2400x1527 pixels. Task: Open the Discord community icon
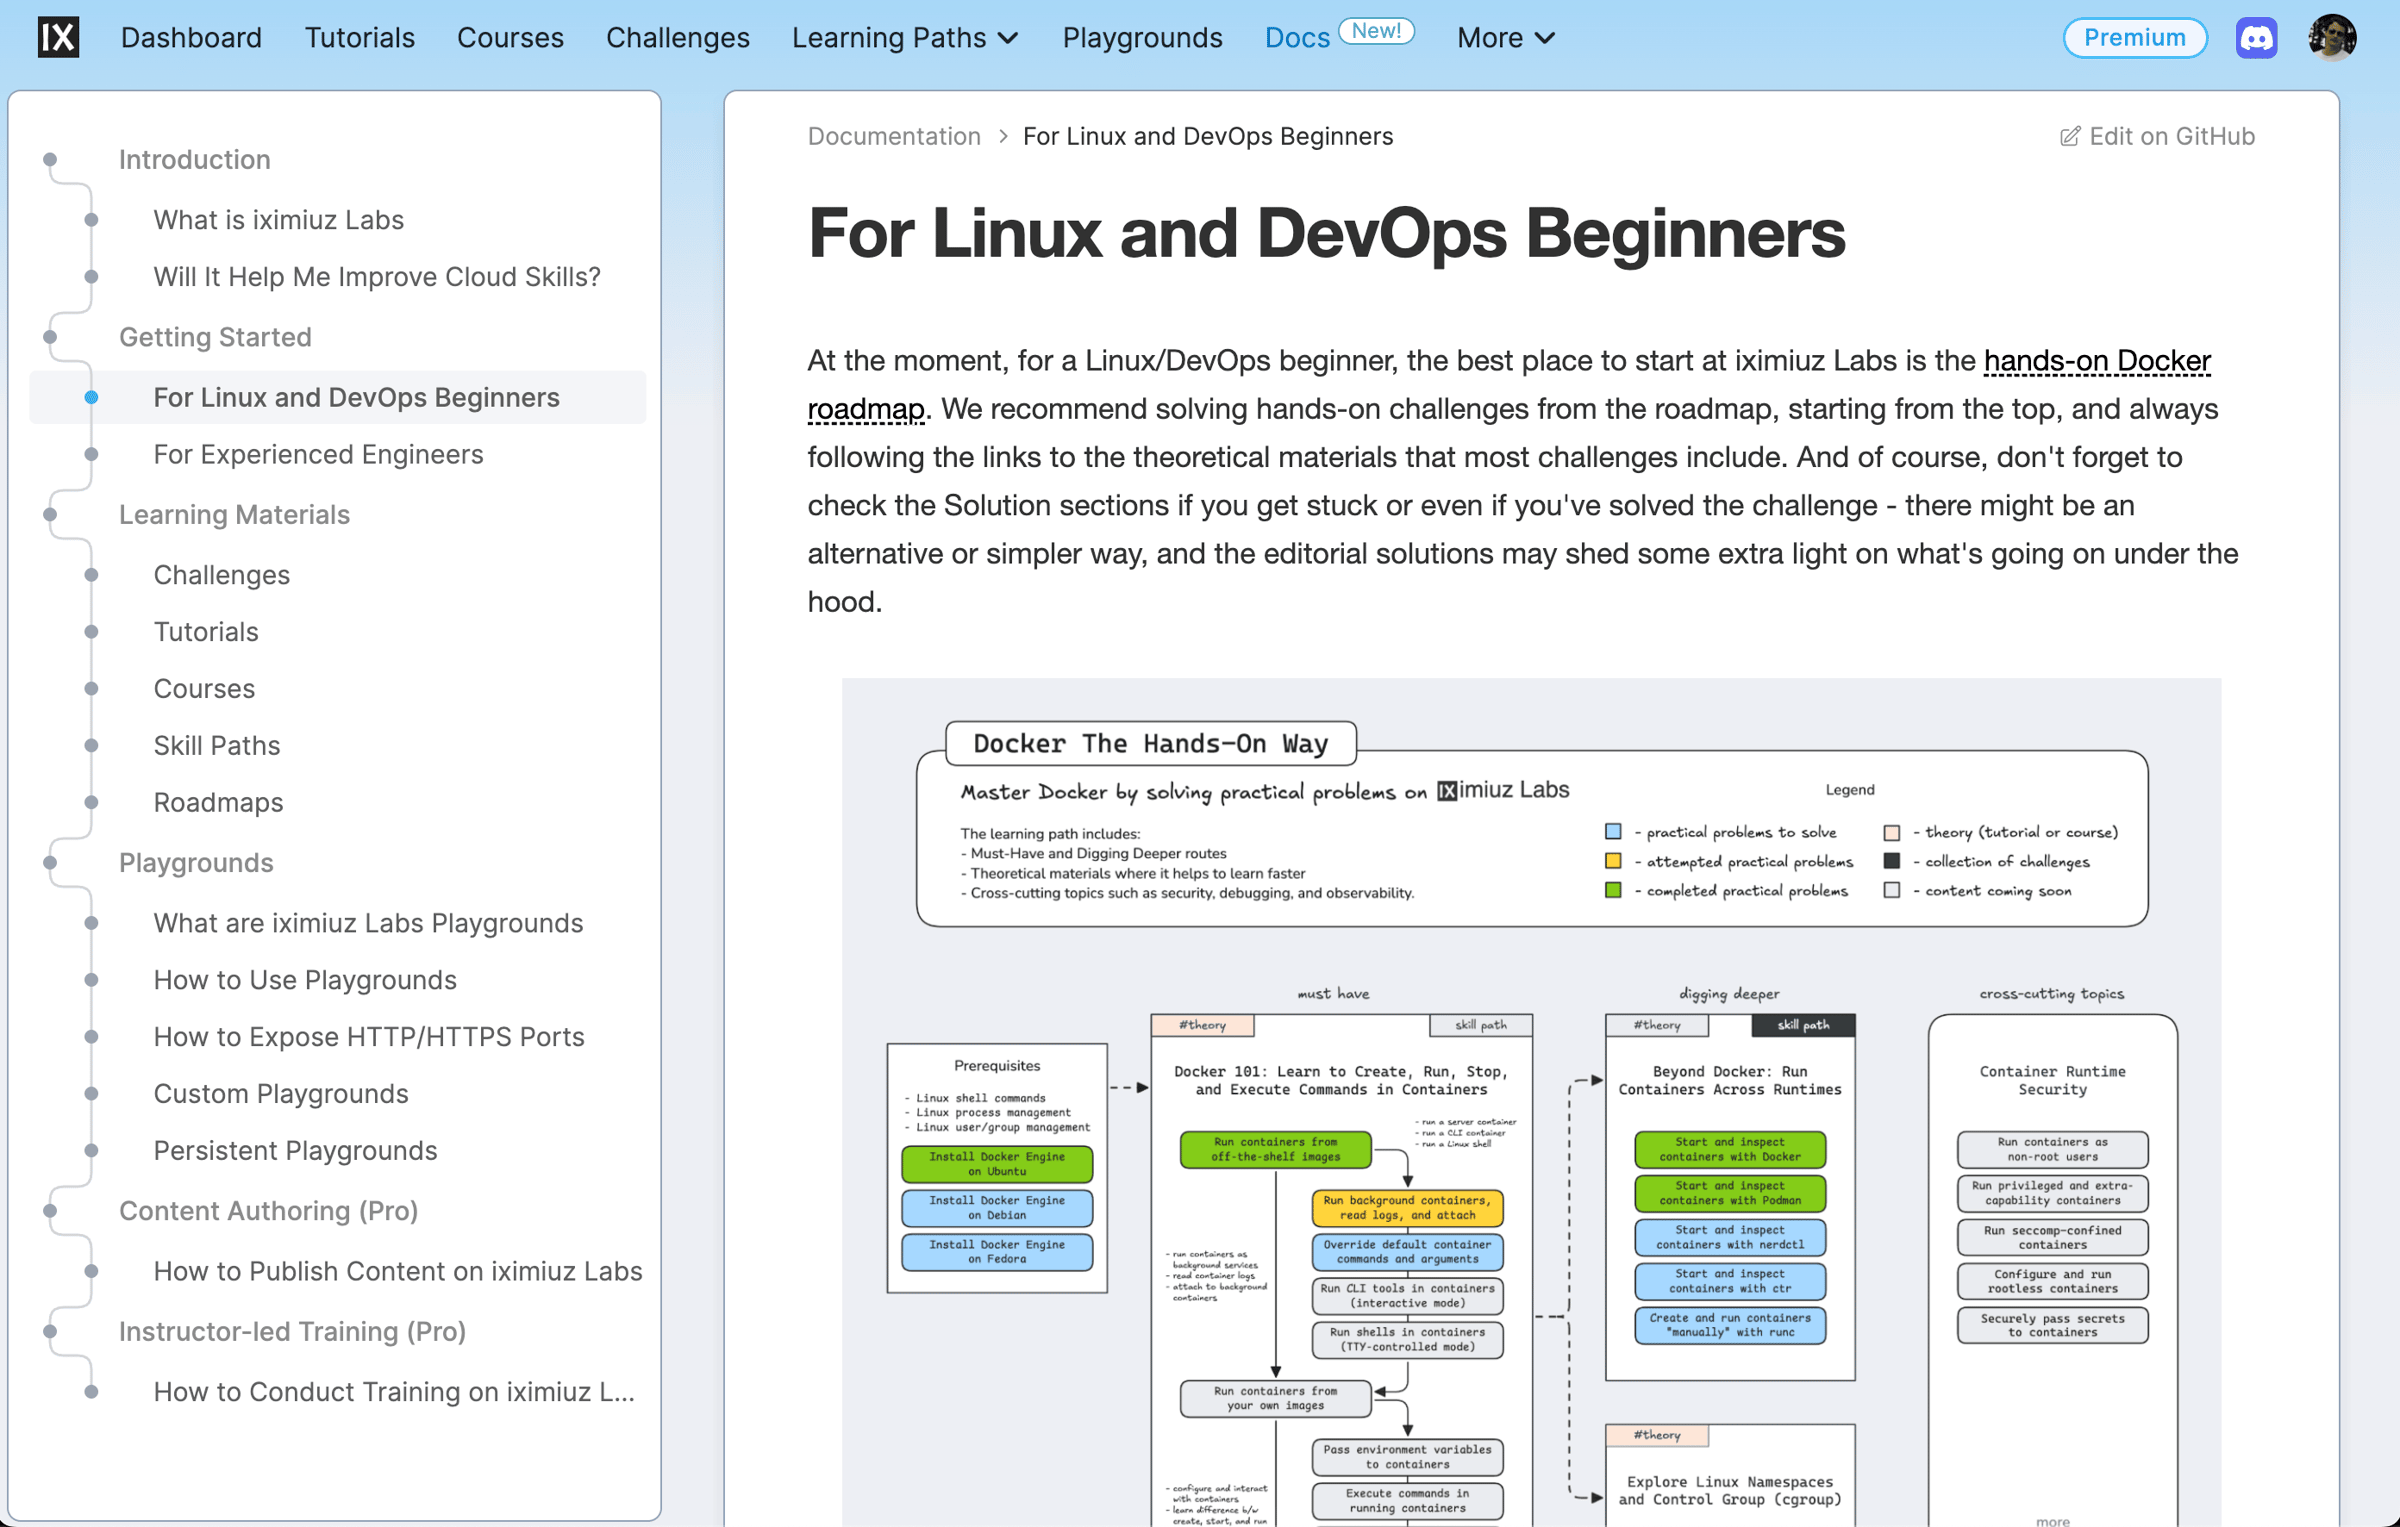(x=2256, y=38)
